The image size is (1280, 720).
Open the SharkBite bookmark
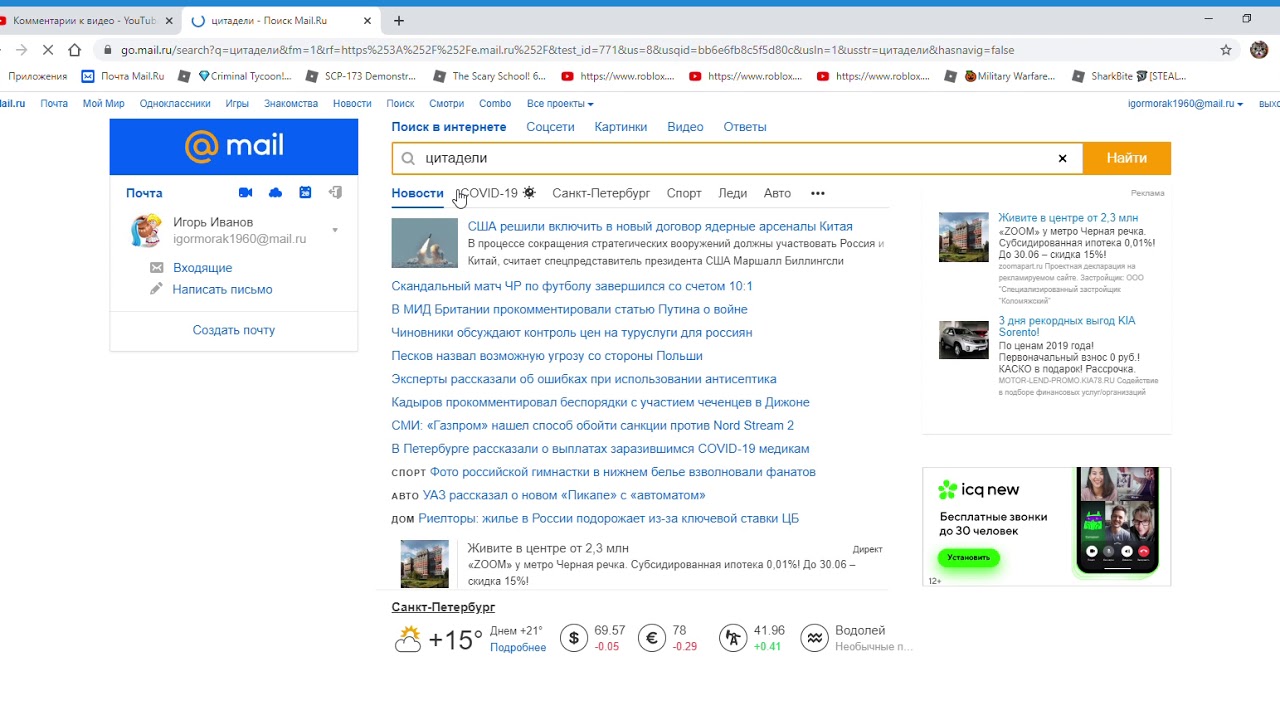click(1129, 76)
